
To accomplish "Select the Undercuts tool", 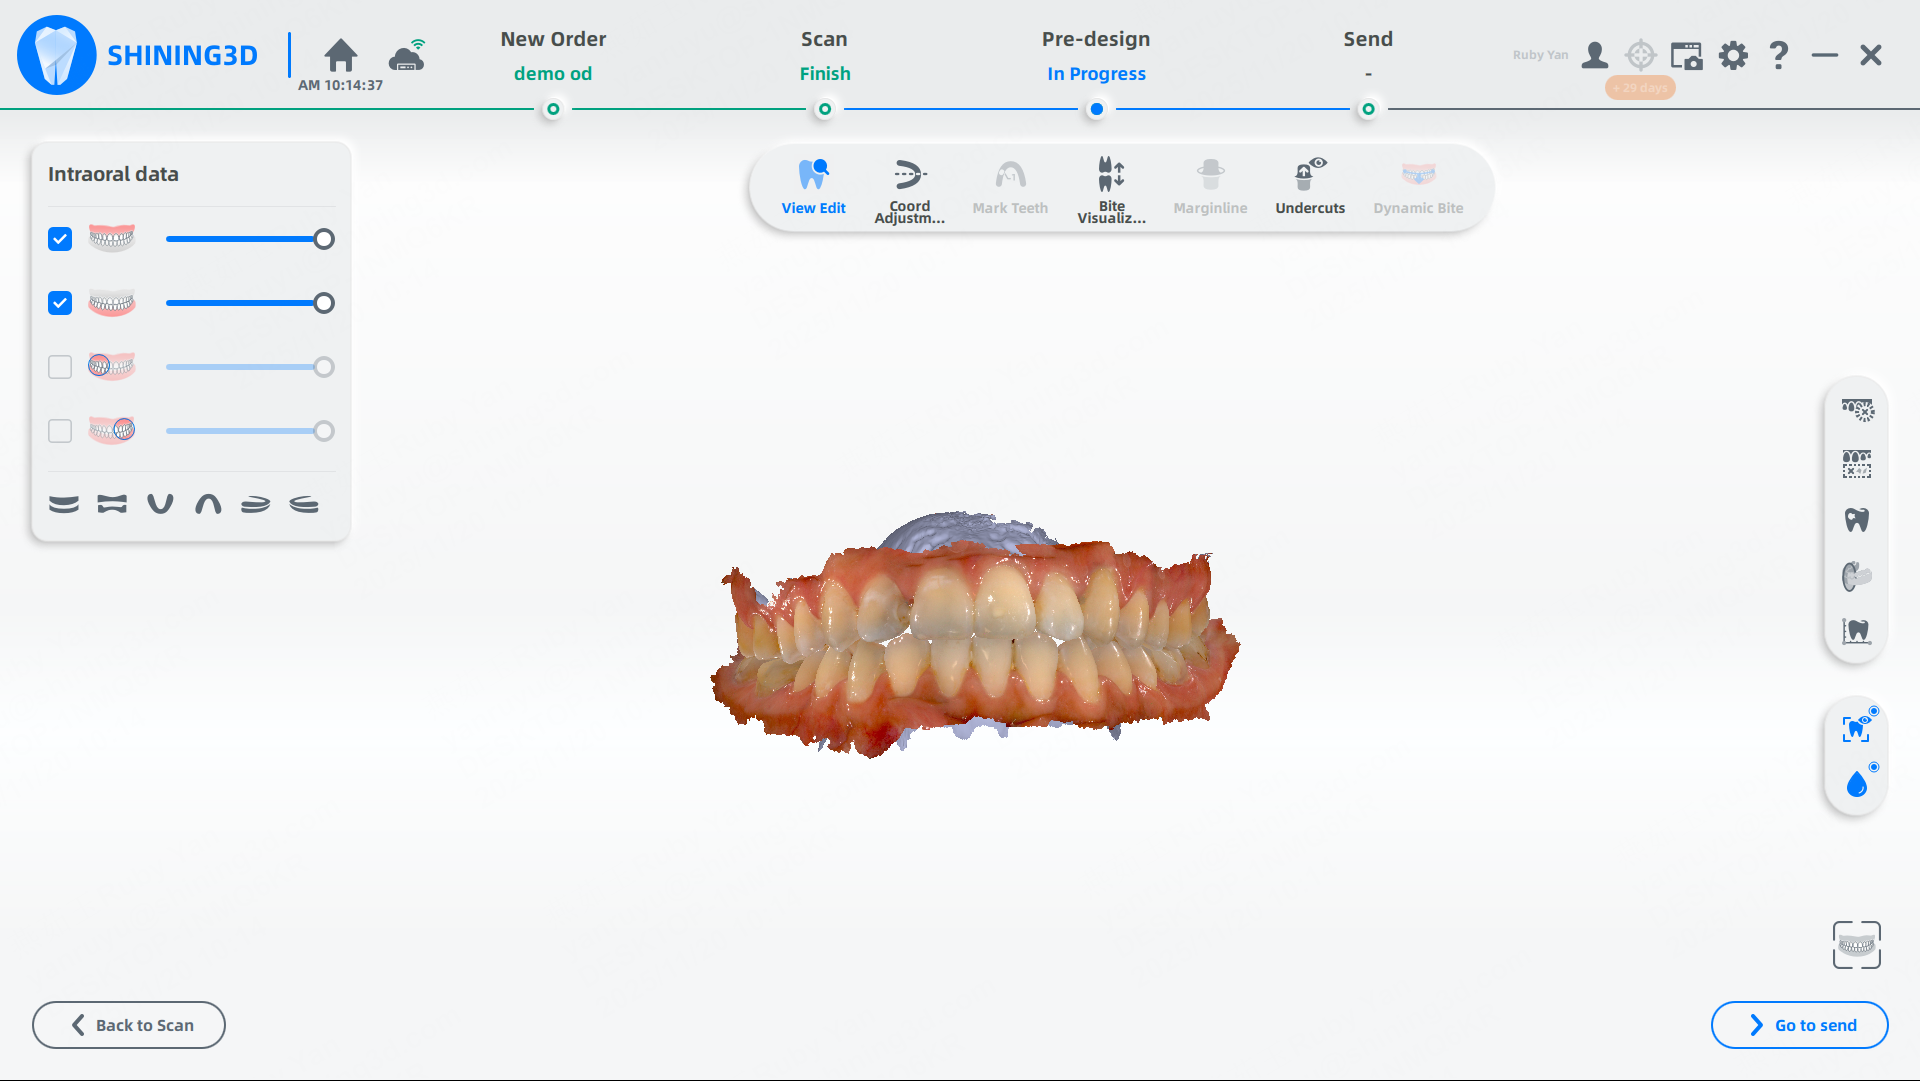I will pos(1310,189).
